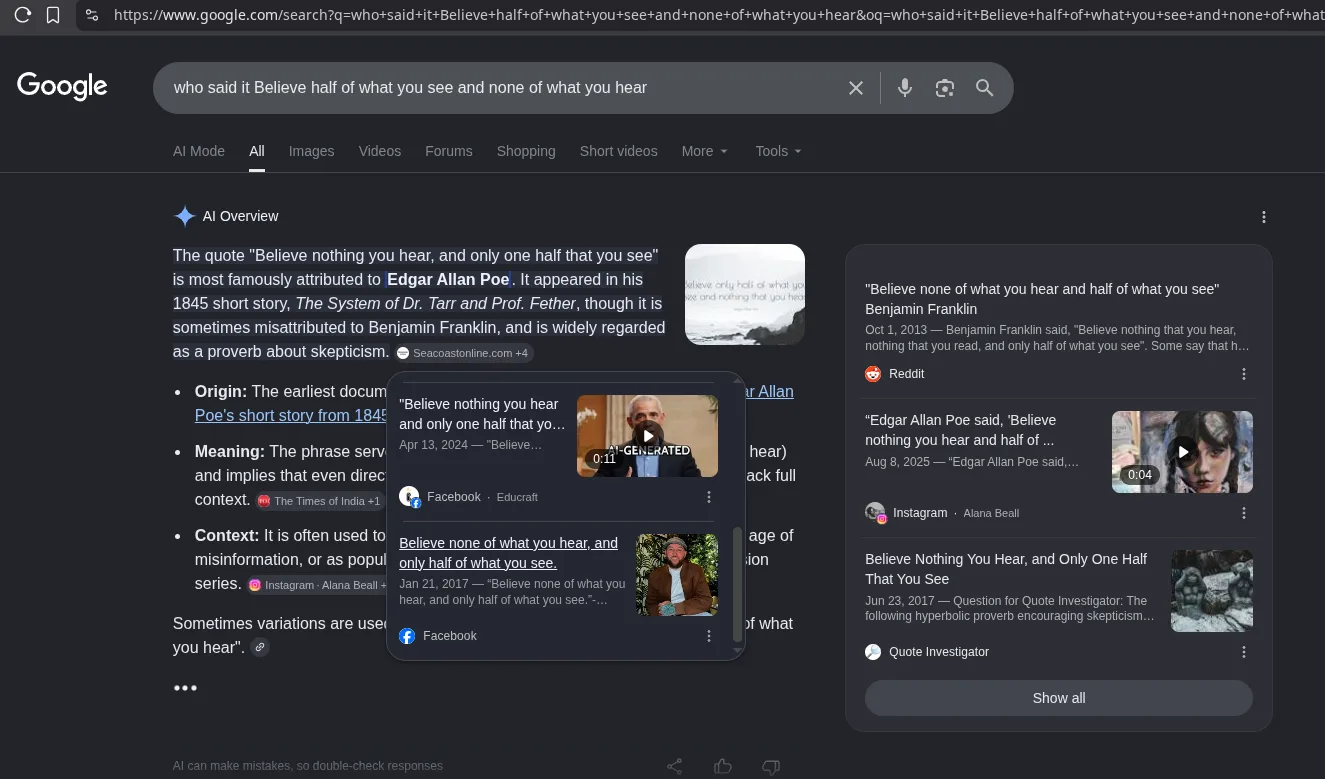
Task: Give thumbs up to AI Overview
Action: click(723, 767)
